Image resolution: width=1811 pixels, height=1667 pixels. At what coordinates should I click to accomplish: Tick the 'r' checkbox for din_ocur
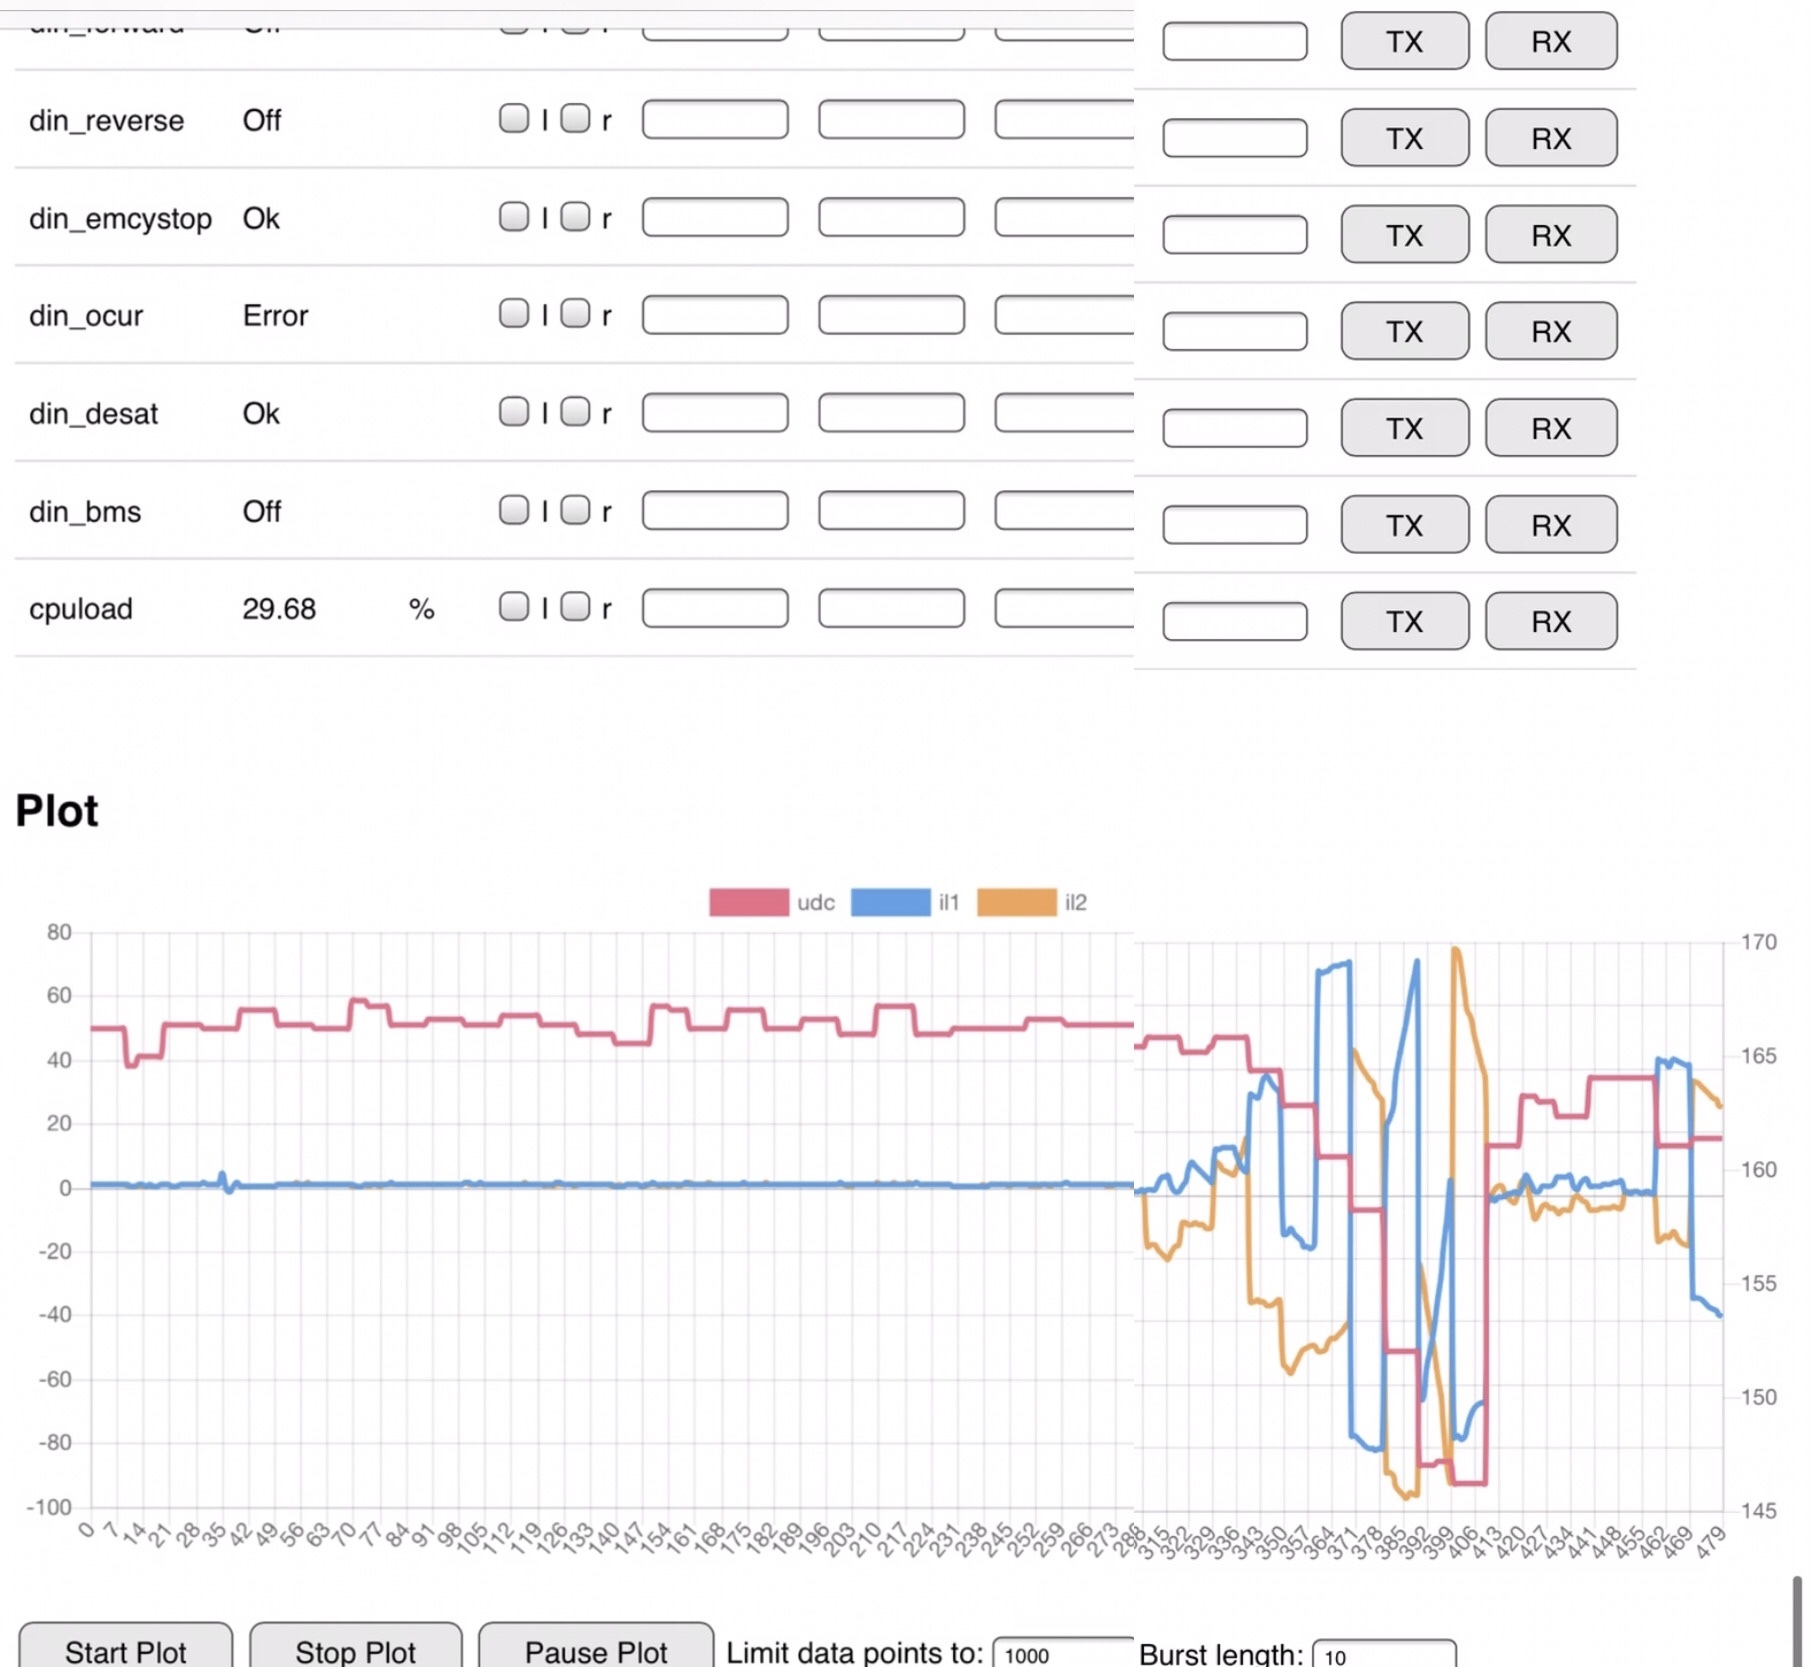(x=575, y=314)
